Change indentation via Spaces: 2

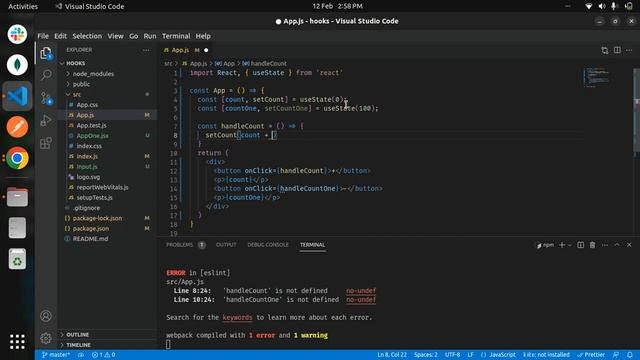(426, 355)
